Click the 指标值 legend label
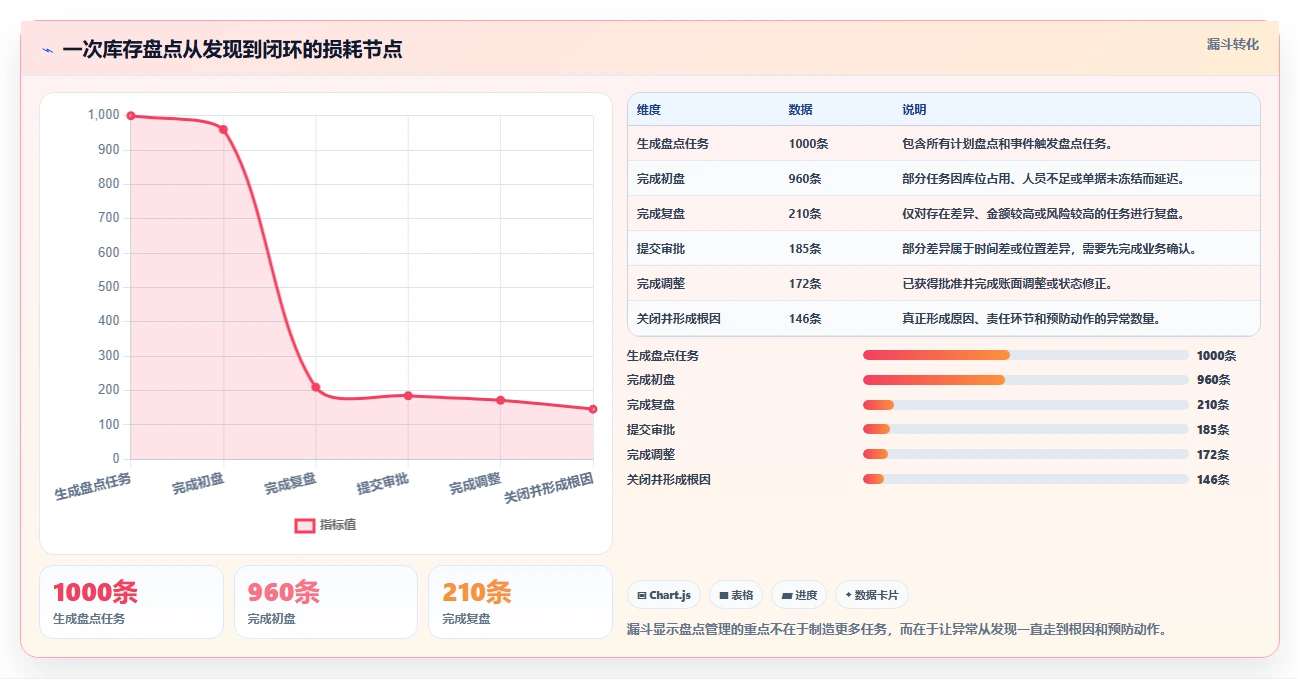This screenshot has height=679, width=1300. pyautogui.click(x=338, y=526)
